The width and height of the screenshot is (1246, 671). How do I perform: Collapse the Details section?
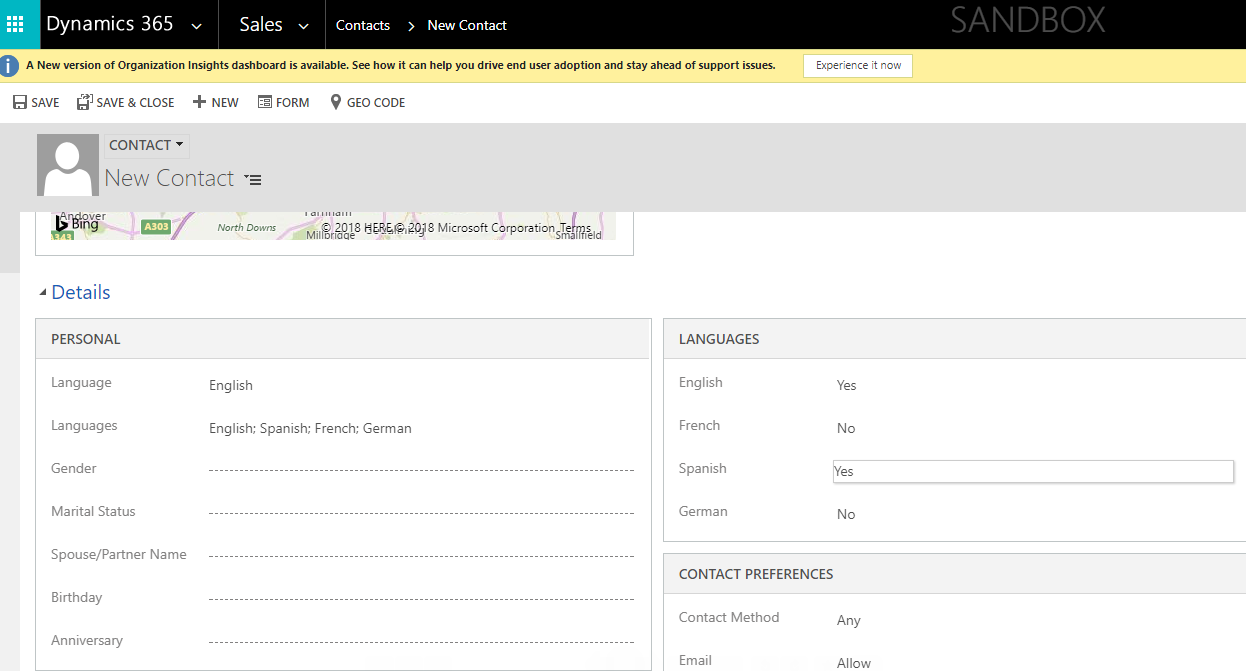tap(43, 292)
